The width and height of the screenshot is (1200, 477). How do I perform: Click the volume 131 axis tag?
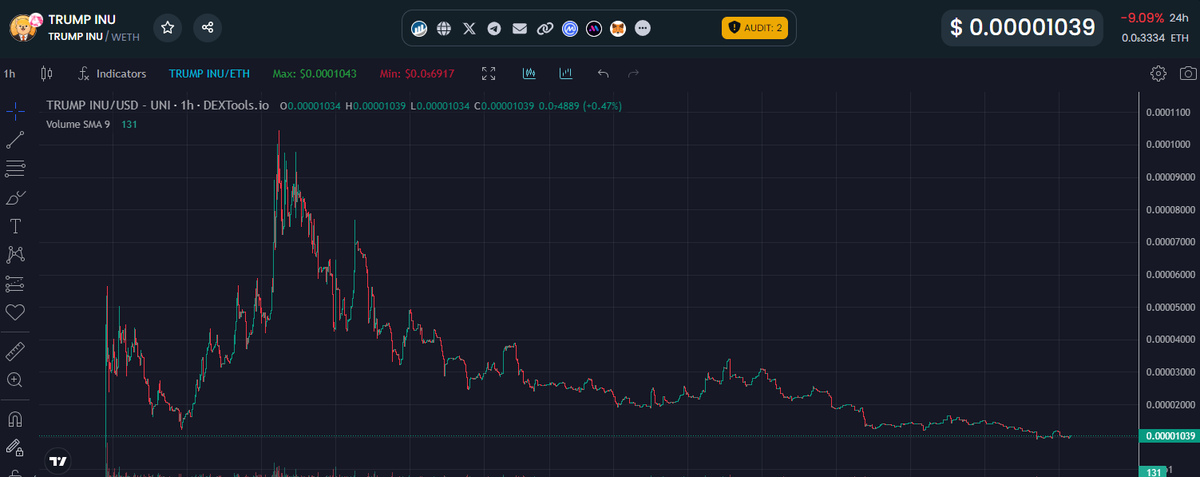[1153, 471]
